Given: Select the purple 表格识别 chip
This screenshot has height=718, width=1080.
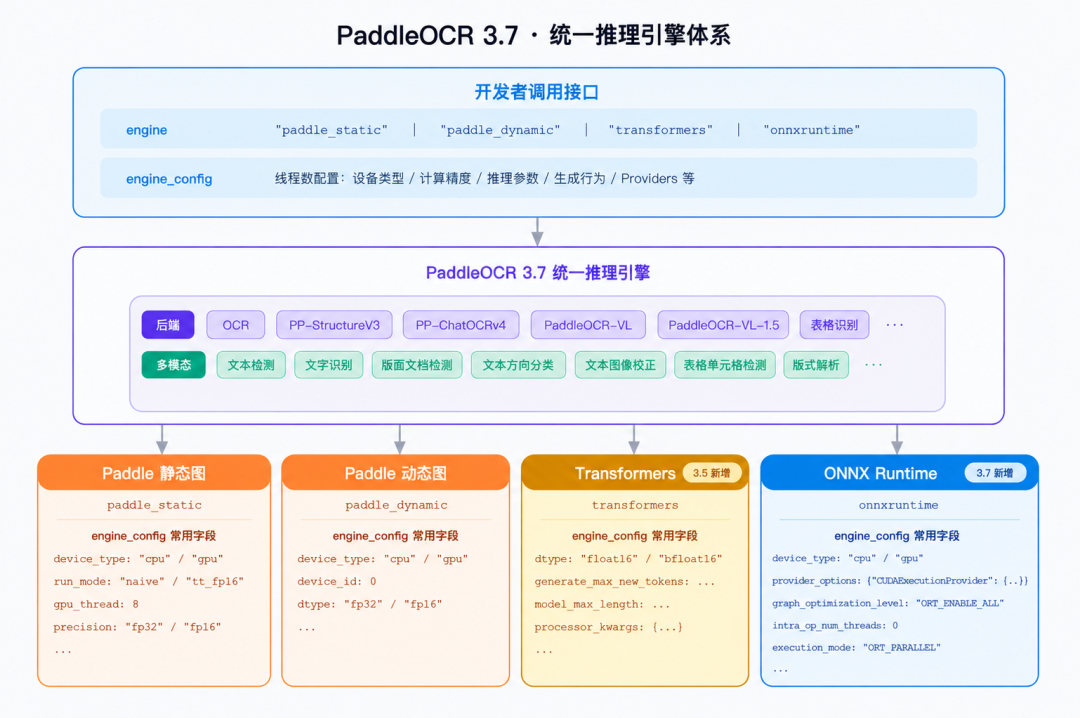Looking at the screenshot, I should click(x=834, y=325).
